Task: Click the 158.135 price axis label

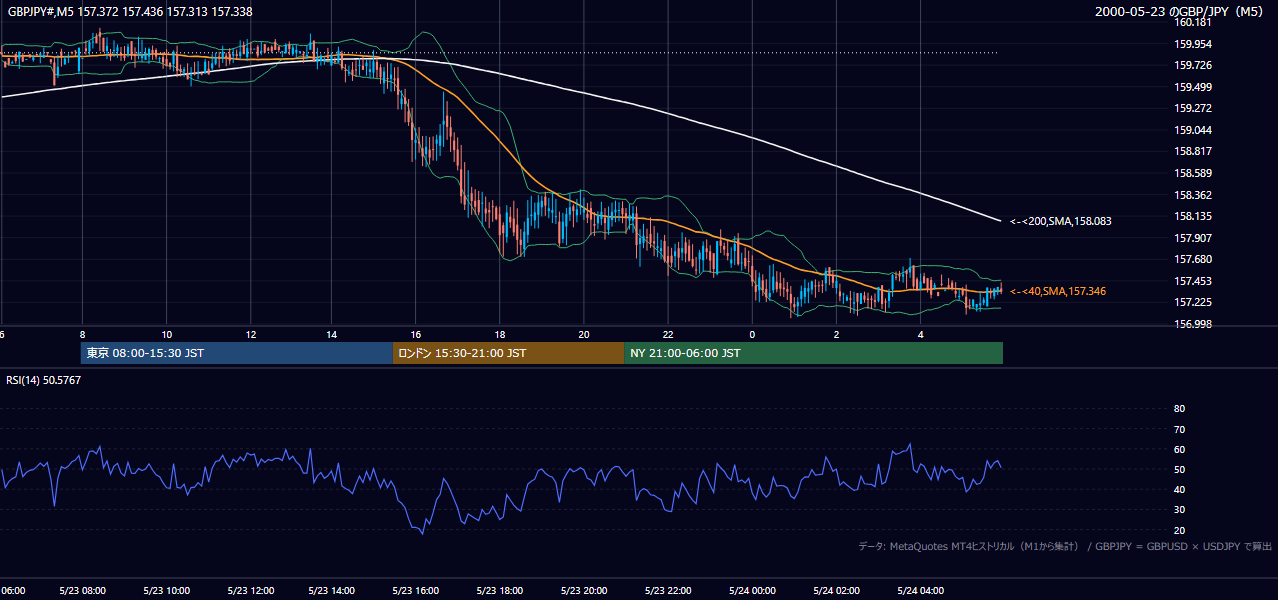Action: click(x=1193, y=216)
